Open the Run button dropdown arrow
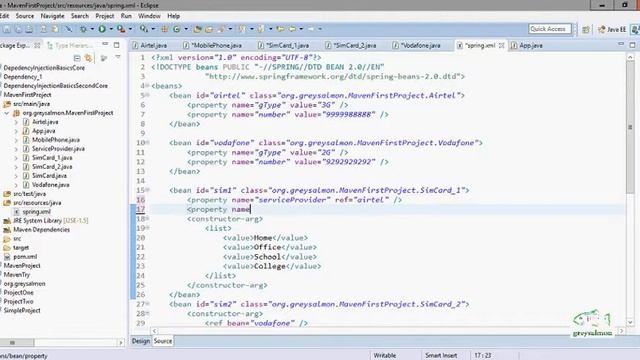This screenshot has height=360, width=640. tap(111, 29)
